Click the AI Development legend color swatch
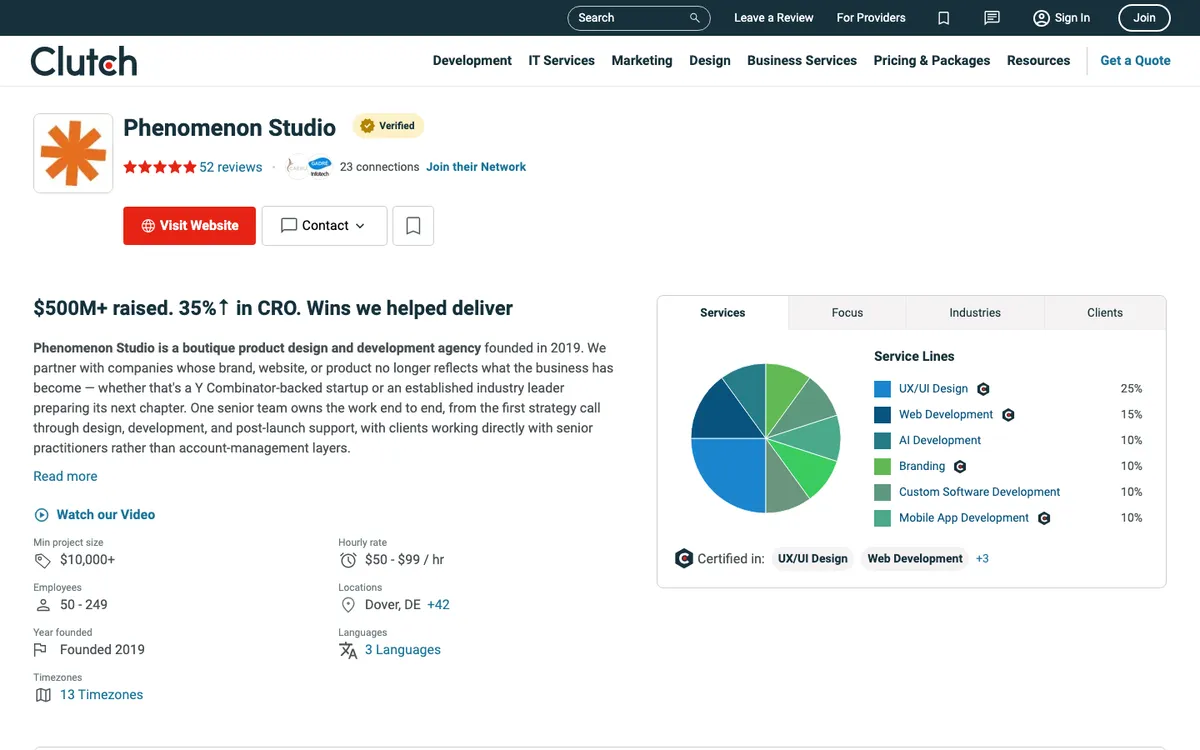The image size is (1200, 750). (882, 441)
